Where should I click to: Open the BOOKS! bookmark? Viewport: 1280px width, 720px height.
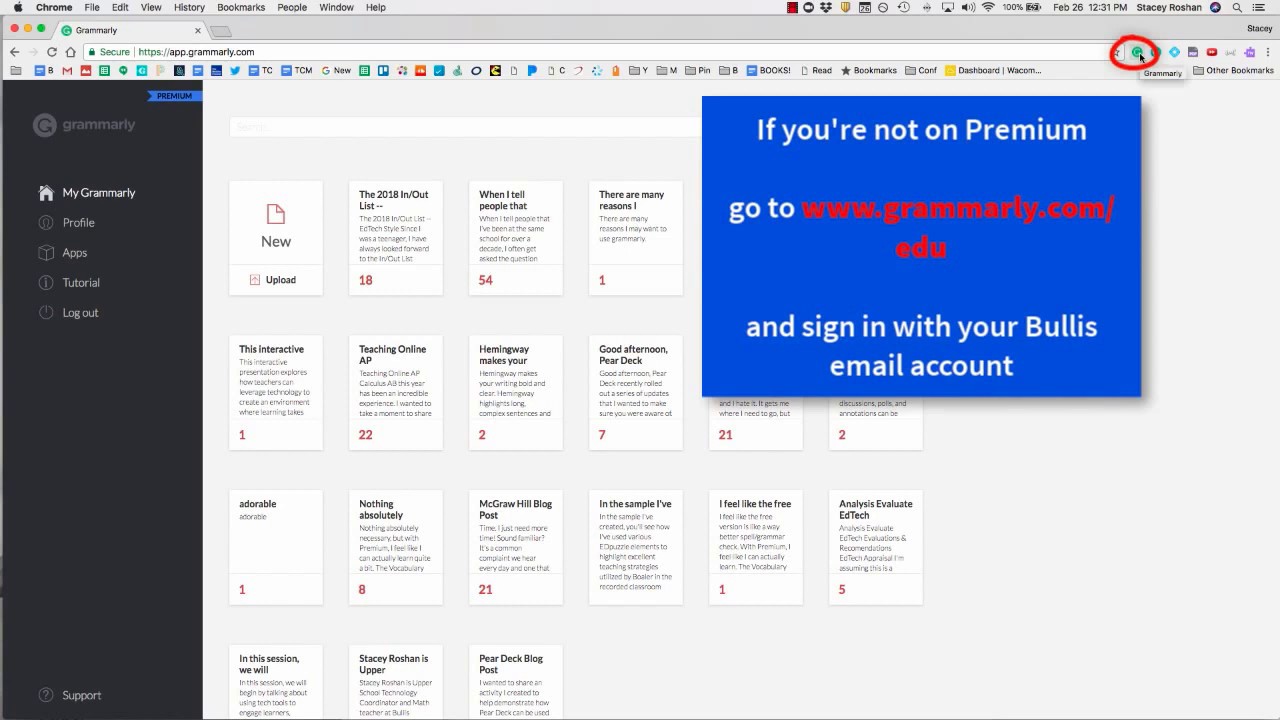768,71
